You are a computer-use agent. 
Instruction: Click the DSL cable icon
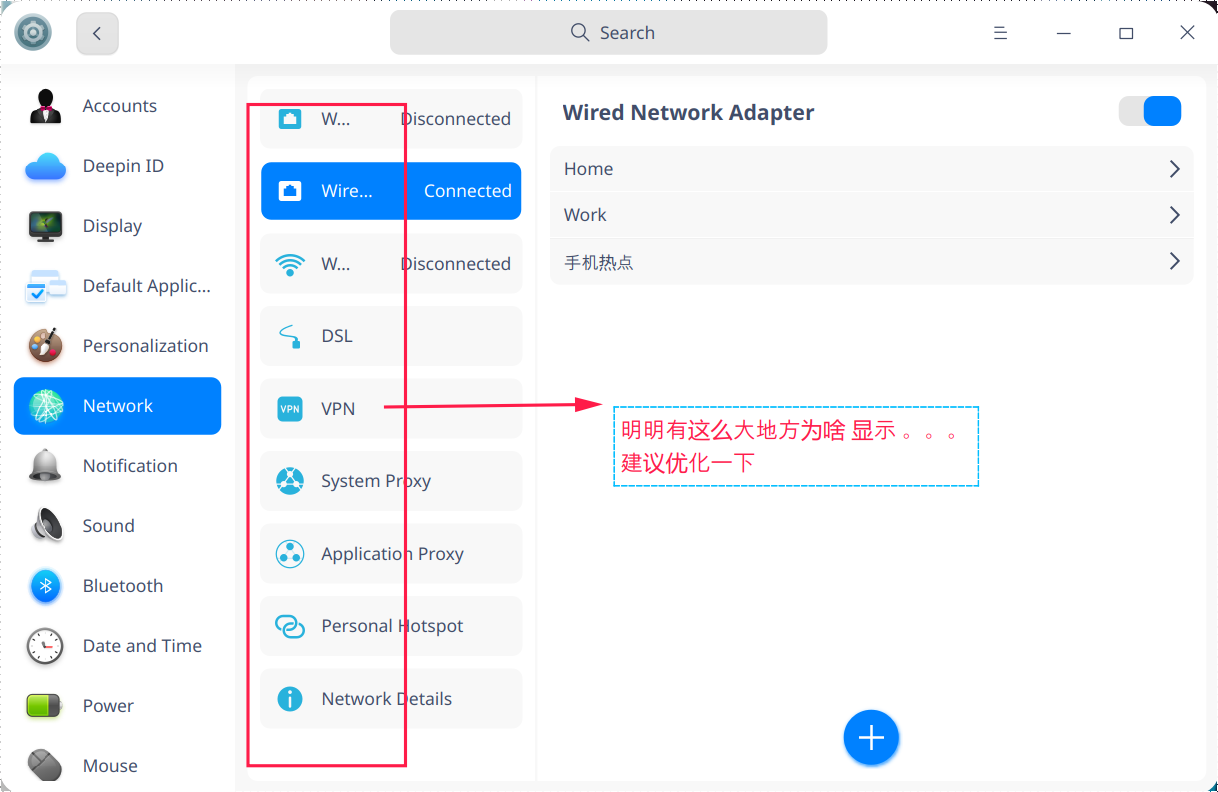[290, 336]
